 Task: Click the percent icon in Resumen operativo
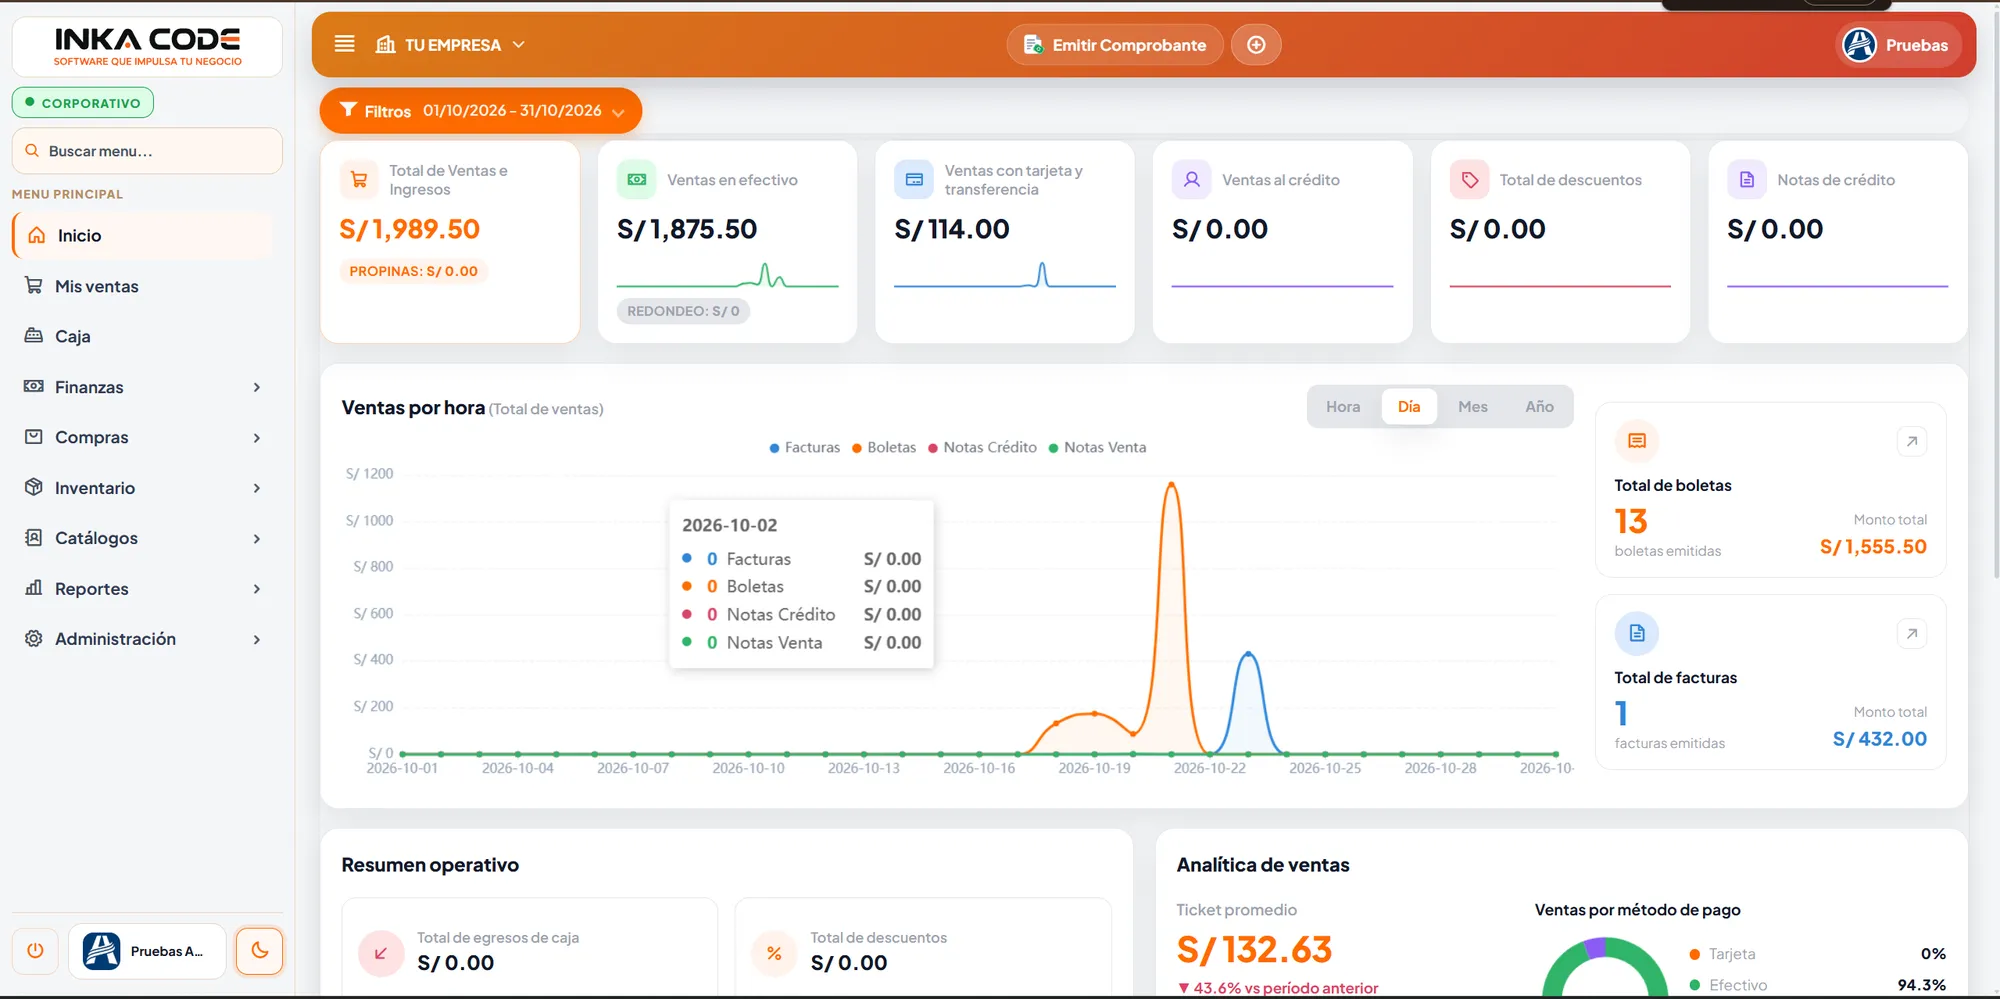tap(774, 953)
